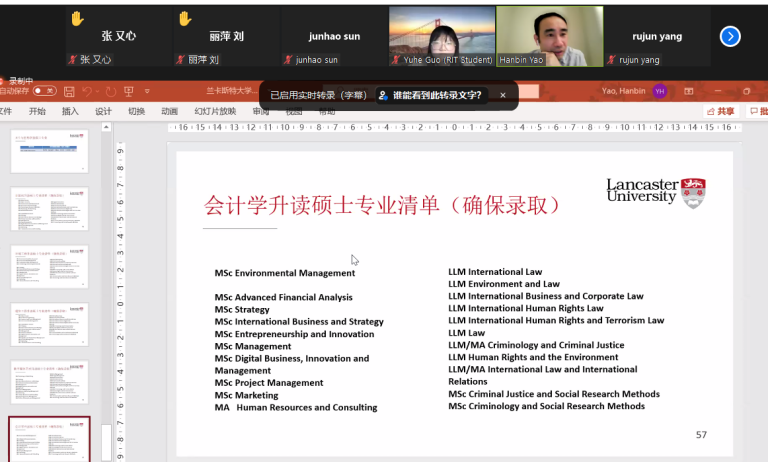This screenshot has height=462, width=768.
Task: Expand the customize quick access toolbar arrow
Action: (x=147, y=91)
